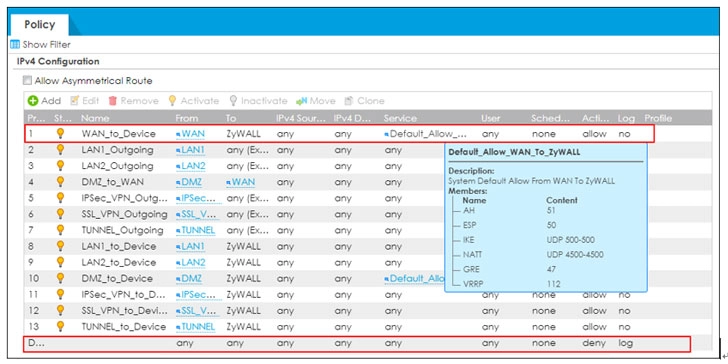Click status bulb of IPSec_VPN_to_Device rule
The height and width of the screenshot is (364, 728).
(60, 294)
